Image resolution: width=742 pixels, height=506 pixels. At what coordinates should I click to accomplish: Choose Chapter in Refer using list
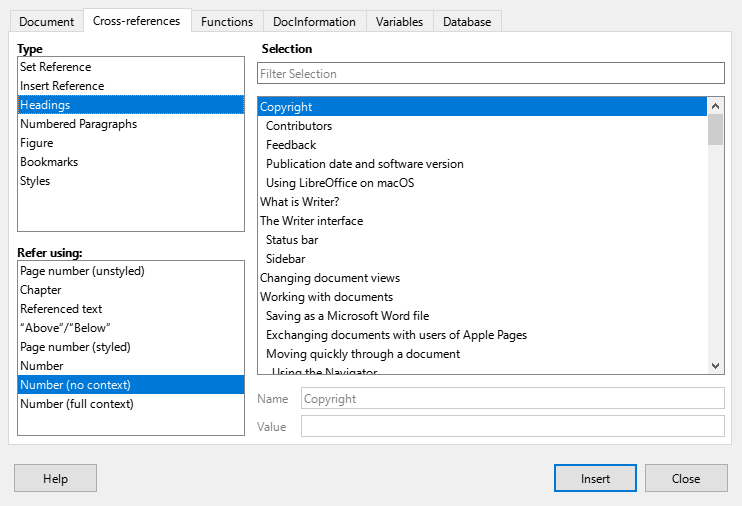click(131, 290)
